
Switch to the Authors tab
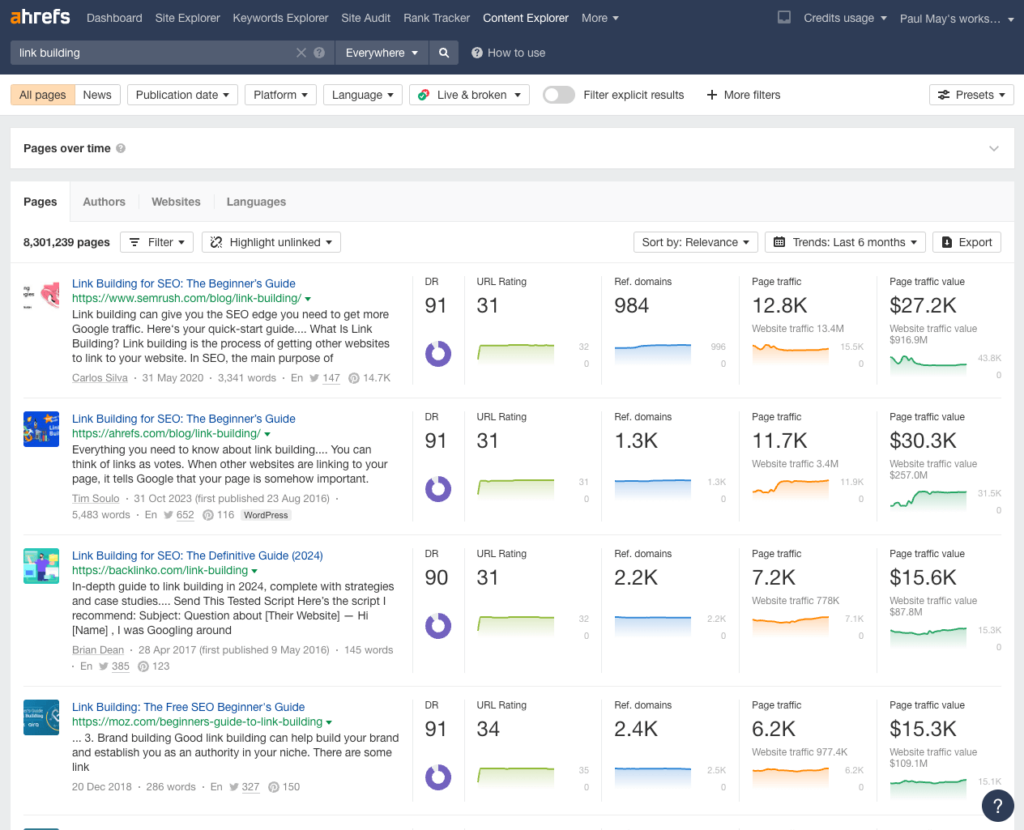click(104, 201)
